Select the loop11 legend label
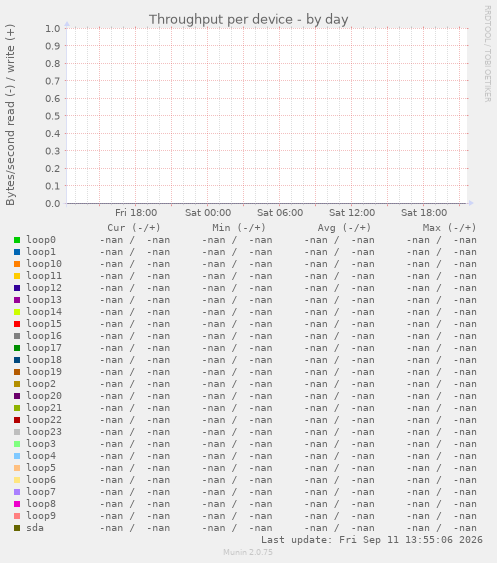This screenshot has height=563, width=497. pyautogui.click(x=44, y=276)
